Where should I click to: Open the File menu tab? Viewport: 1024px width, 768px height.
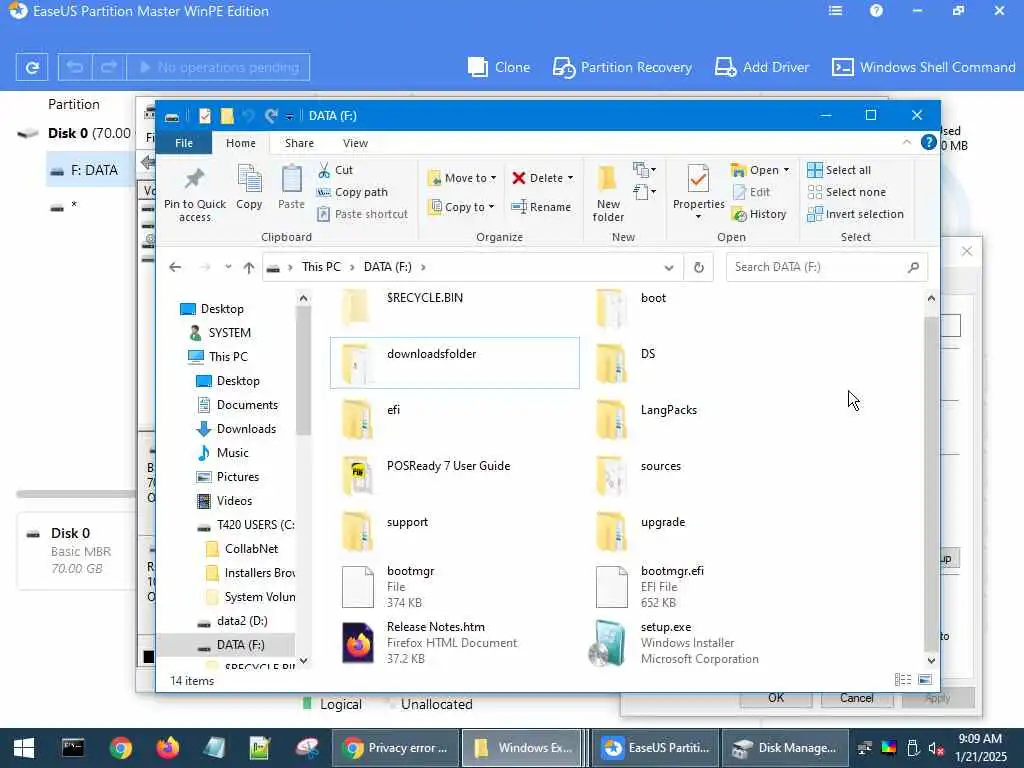pos(184,143)
